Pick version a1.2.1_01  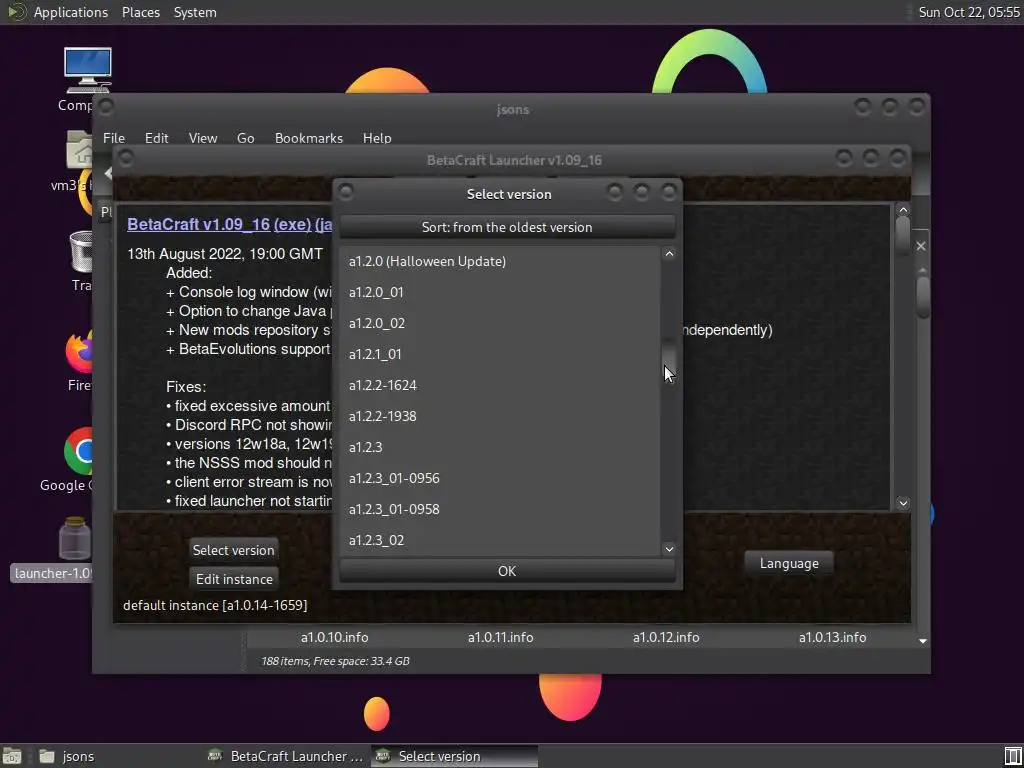pyautogui.click(x=500, y=354)
